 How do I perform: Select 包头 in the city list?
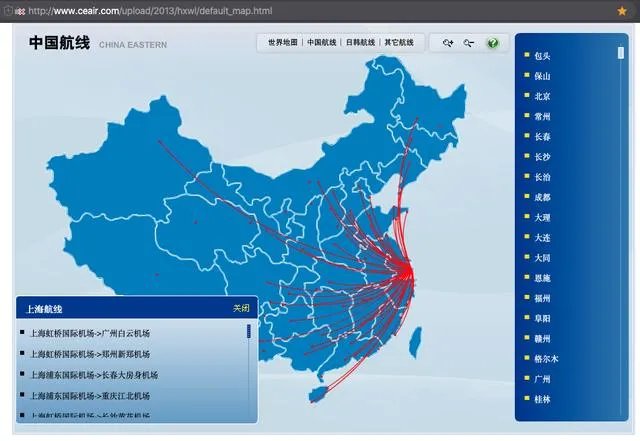tap(542, 56)
